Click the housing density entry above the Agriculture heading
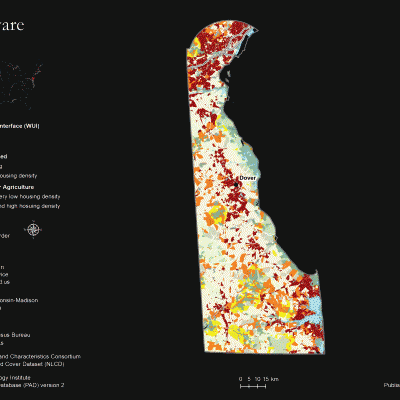Screen dimensions: 400x400 pyautogui.click(x=19, y=176)
